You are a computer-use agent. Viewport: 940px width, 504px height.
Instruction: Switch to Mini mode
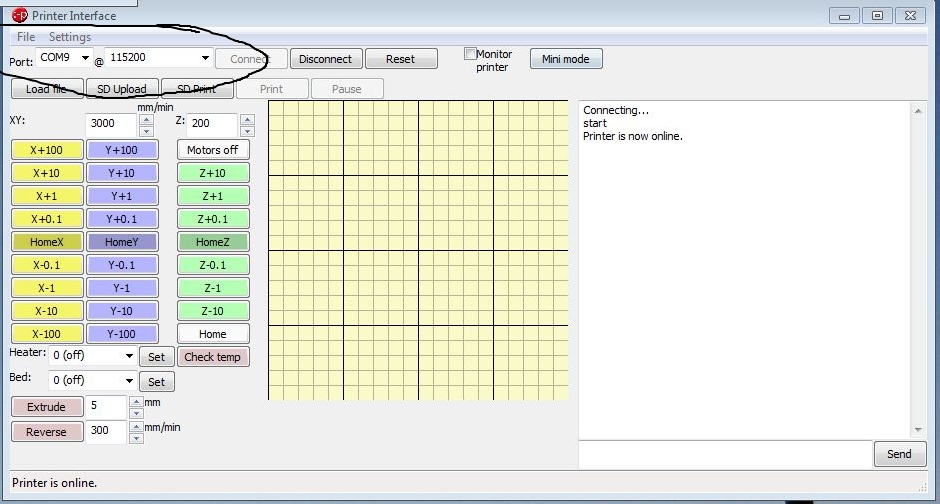(x=565, y=59)
